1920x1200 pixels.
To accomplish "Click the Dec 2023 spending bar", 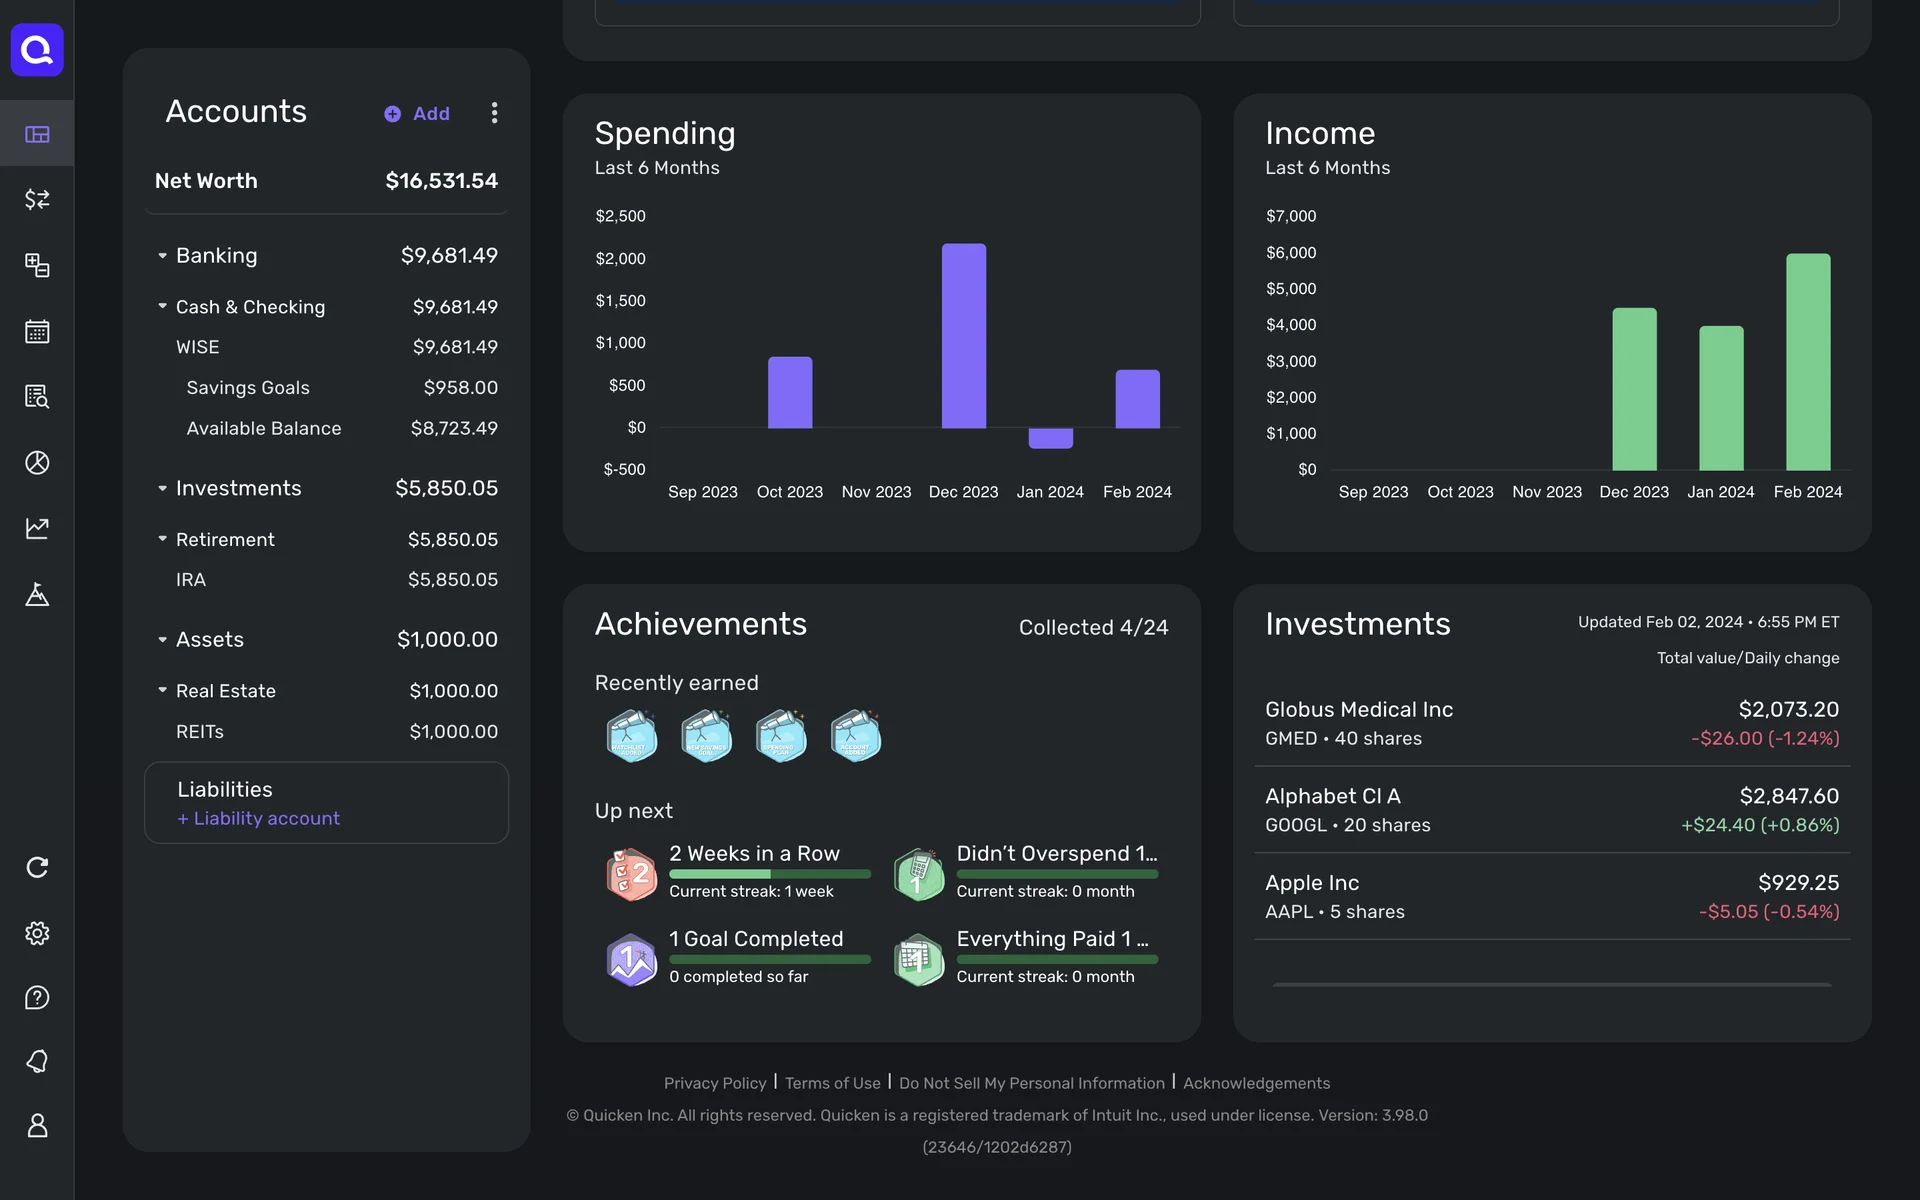I will 963,336.
